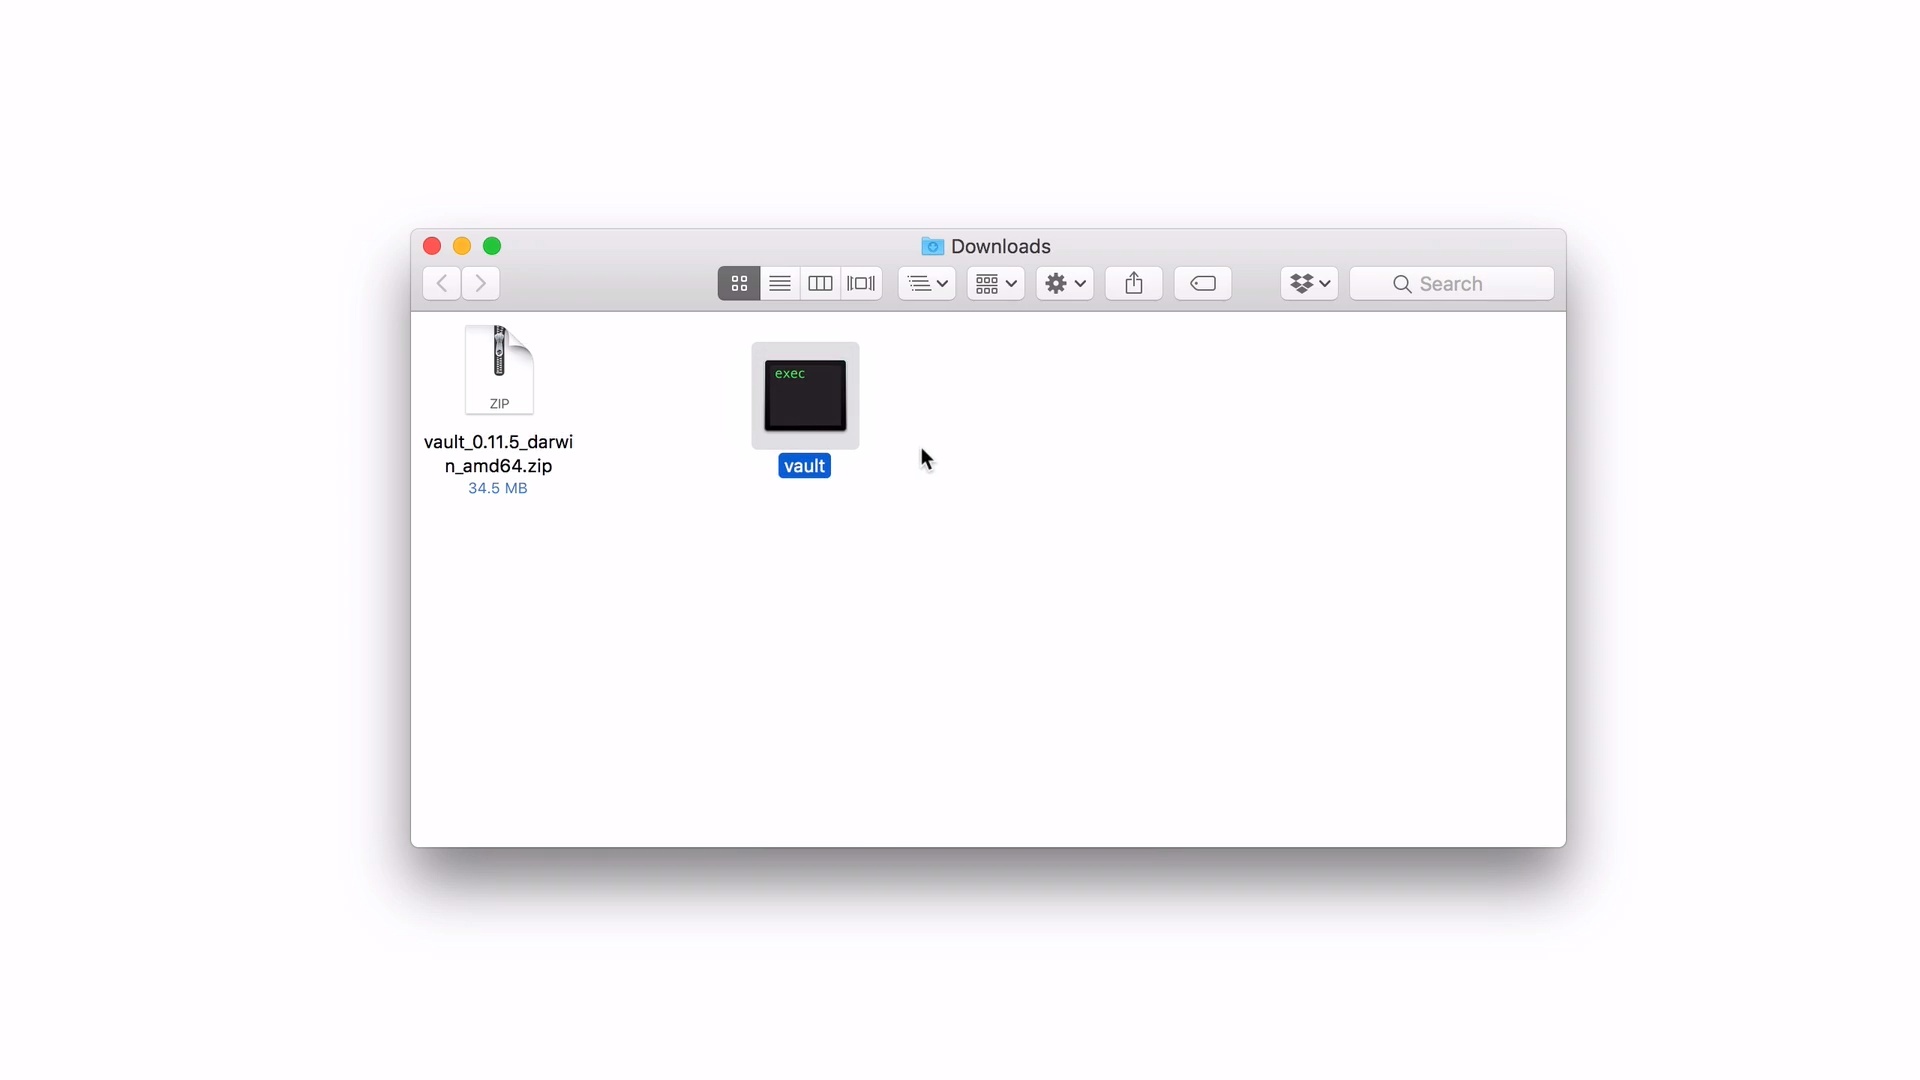The height and width of the screenshot is (1080, 1920).
Task: Open the Dropbox toolbar menu
Action: point(1310,284)
